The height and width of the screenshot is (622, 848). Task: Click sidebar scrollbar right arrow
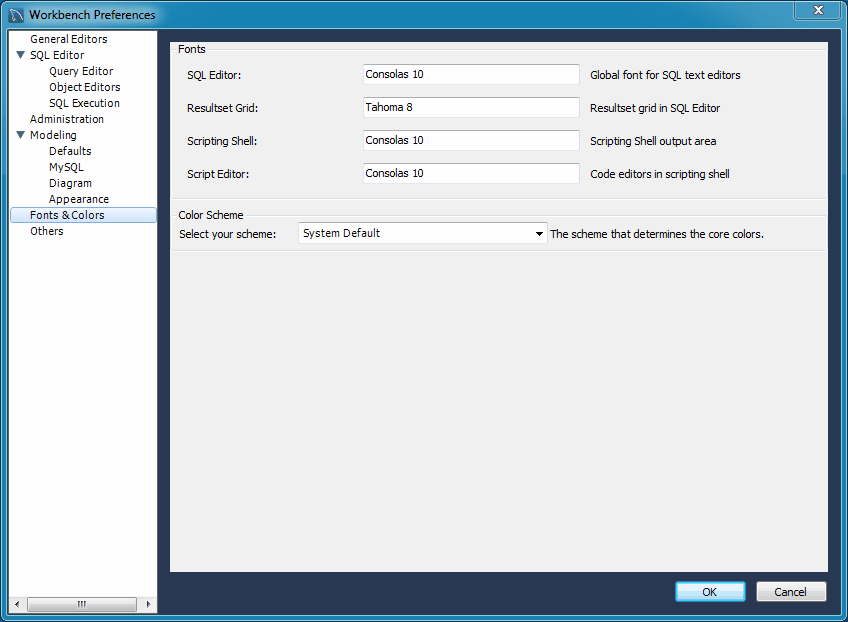(x=148, y=604)
